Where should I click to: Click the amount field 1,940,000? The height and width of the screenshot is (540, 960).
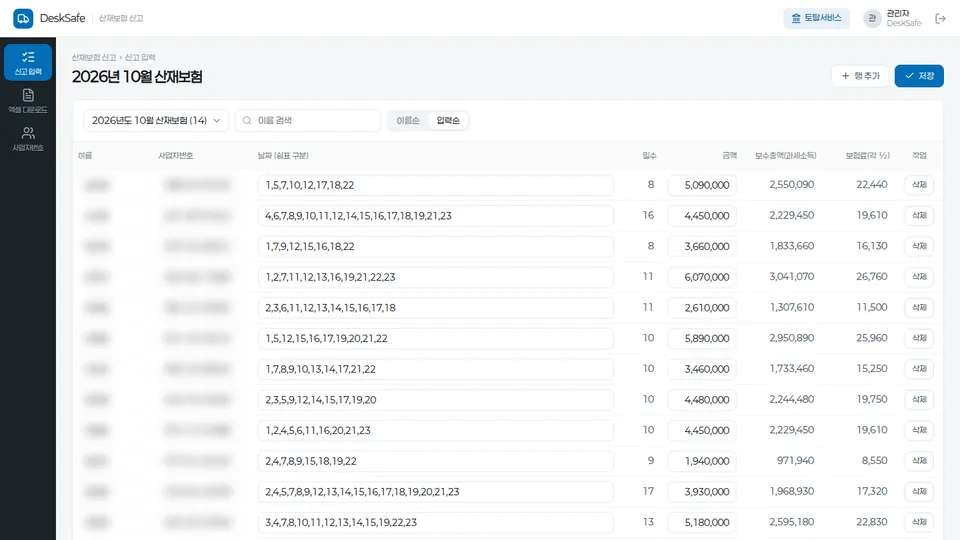(702, 461)
